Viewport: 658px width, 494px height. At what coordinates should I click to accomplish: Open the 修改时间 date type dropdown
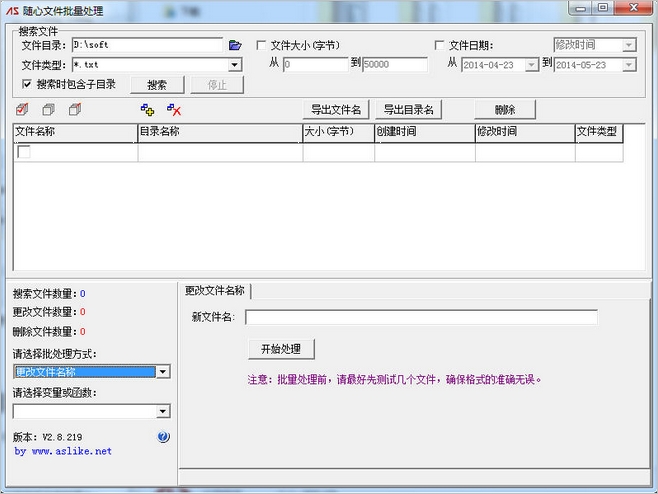pos(629,44)
